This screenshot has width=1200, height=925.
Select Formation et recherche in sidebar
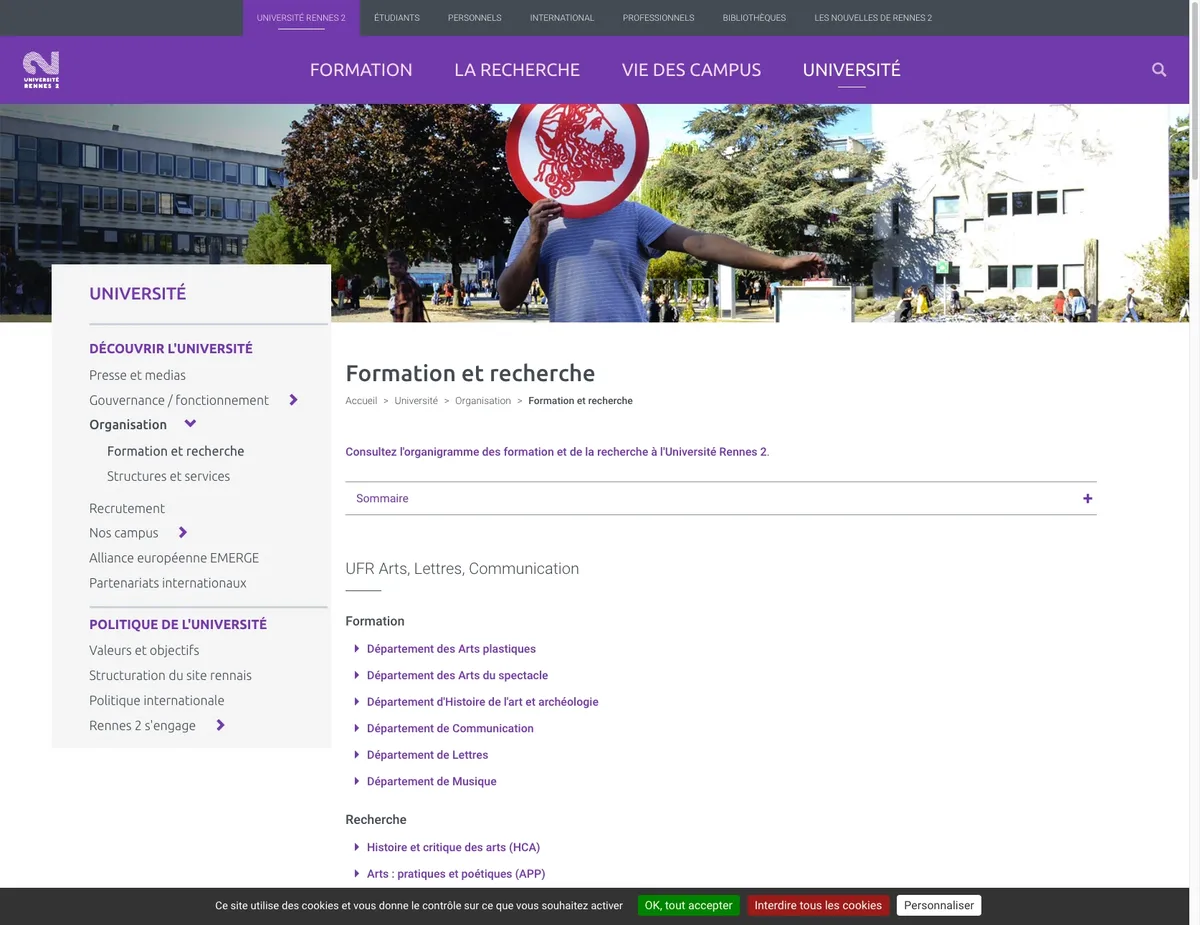tap(176, 451)
